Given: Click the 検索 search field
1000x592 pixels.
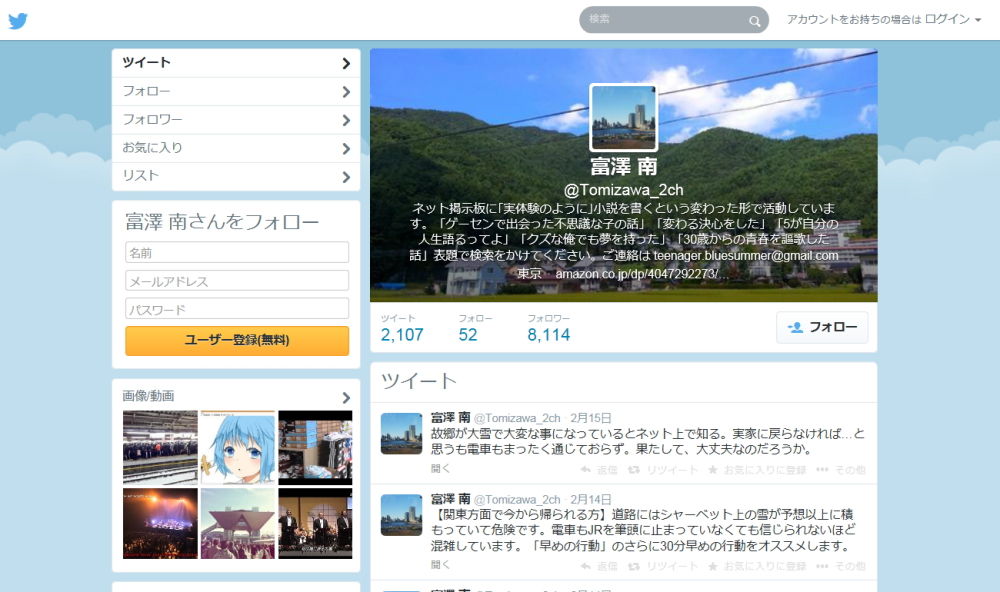Looking at the screenshot, I should pyautogui.click(x=673, y=20).
